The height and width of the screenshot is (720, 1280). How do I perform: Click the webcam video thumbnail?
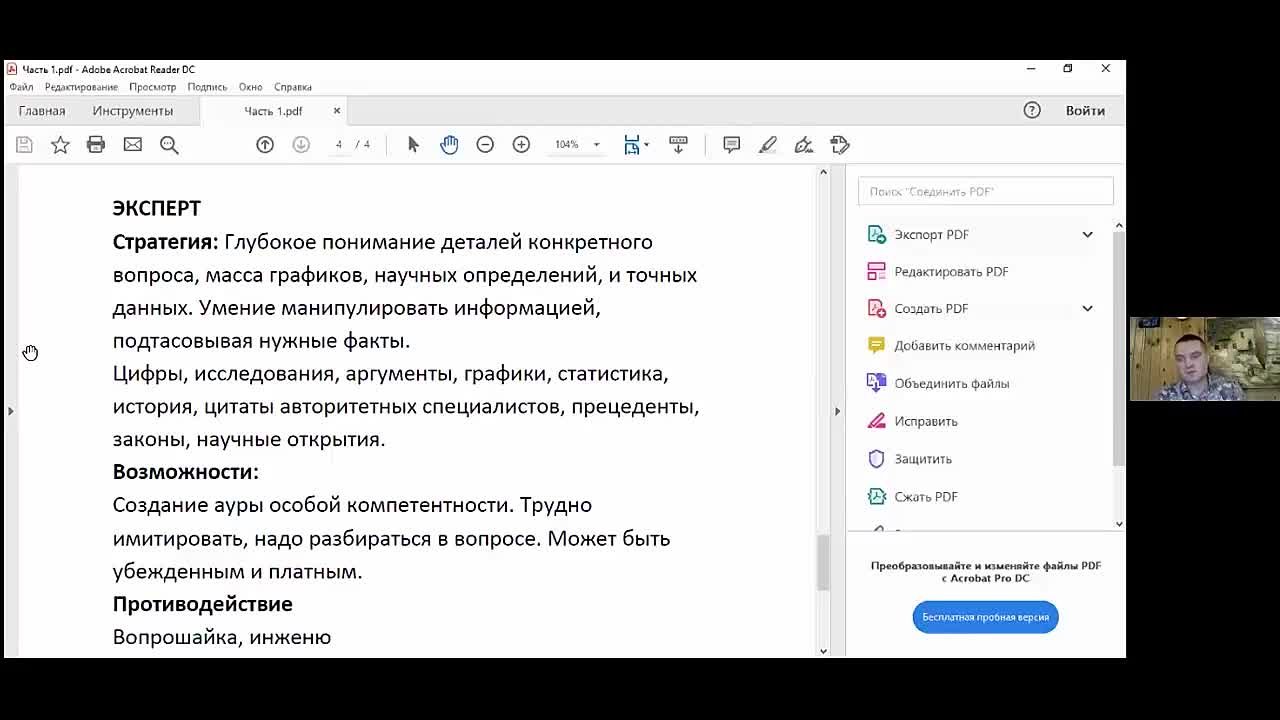(x=1205, y=359)
